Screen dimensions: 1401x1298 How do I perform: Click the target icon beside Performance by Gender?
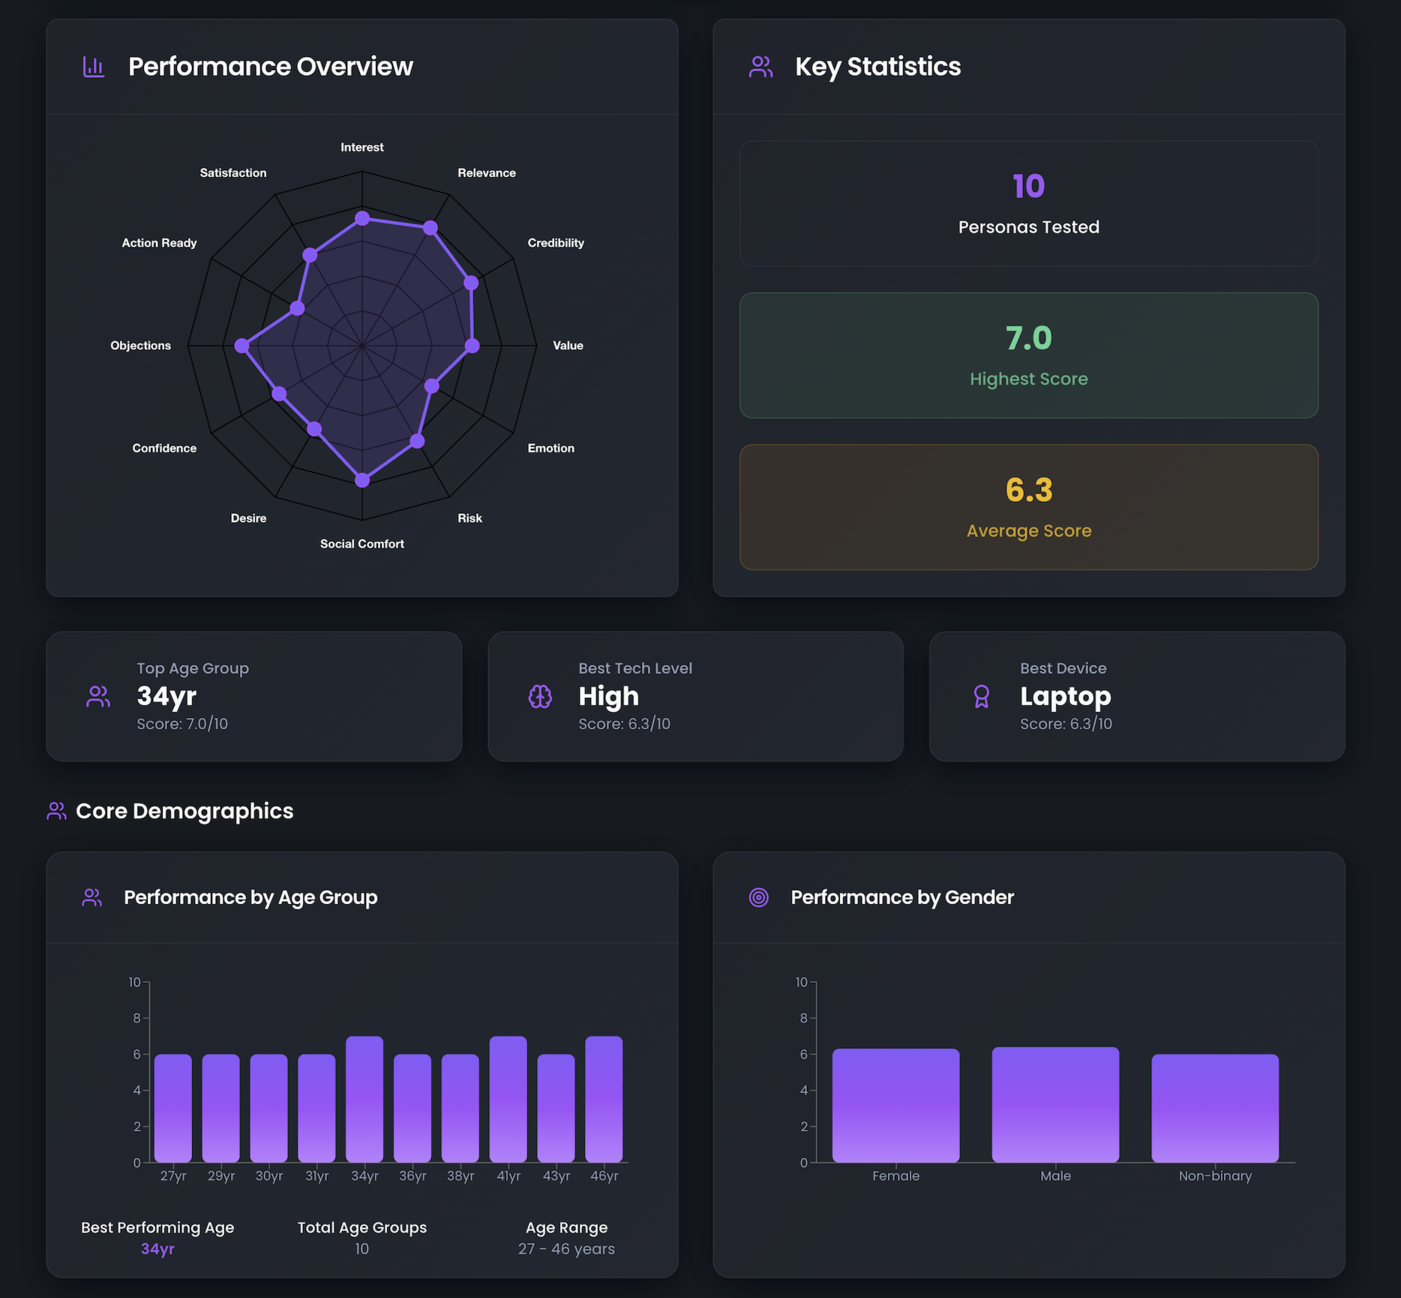(759, 898)
